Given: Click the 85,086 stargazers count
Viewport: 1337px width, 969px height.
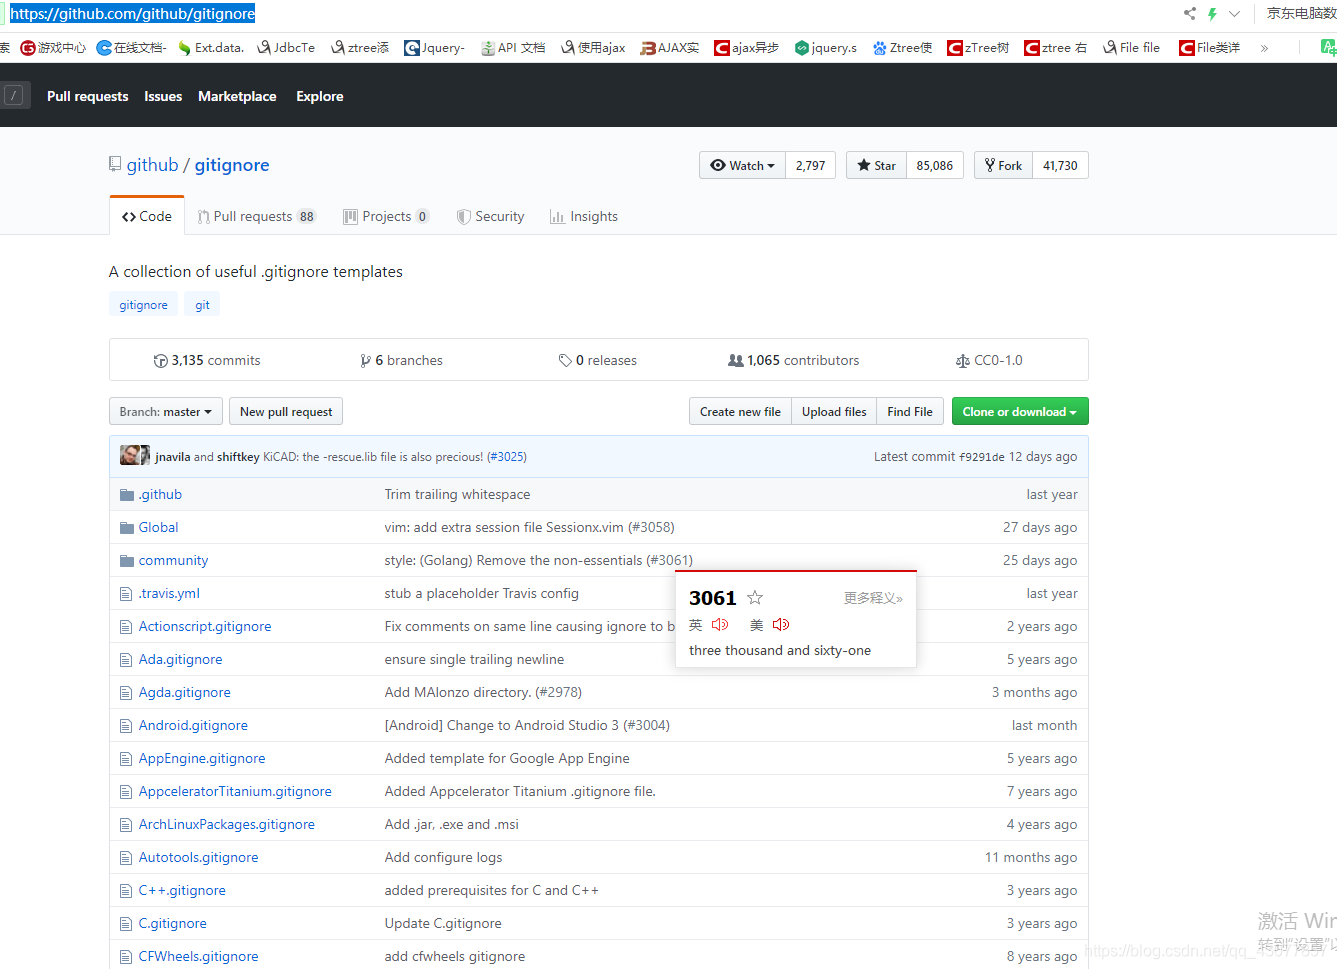Looking at the screenshot, I should [x=935, y=165].
